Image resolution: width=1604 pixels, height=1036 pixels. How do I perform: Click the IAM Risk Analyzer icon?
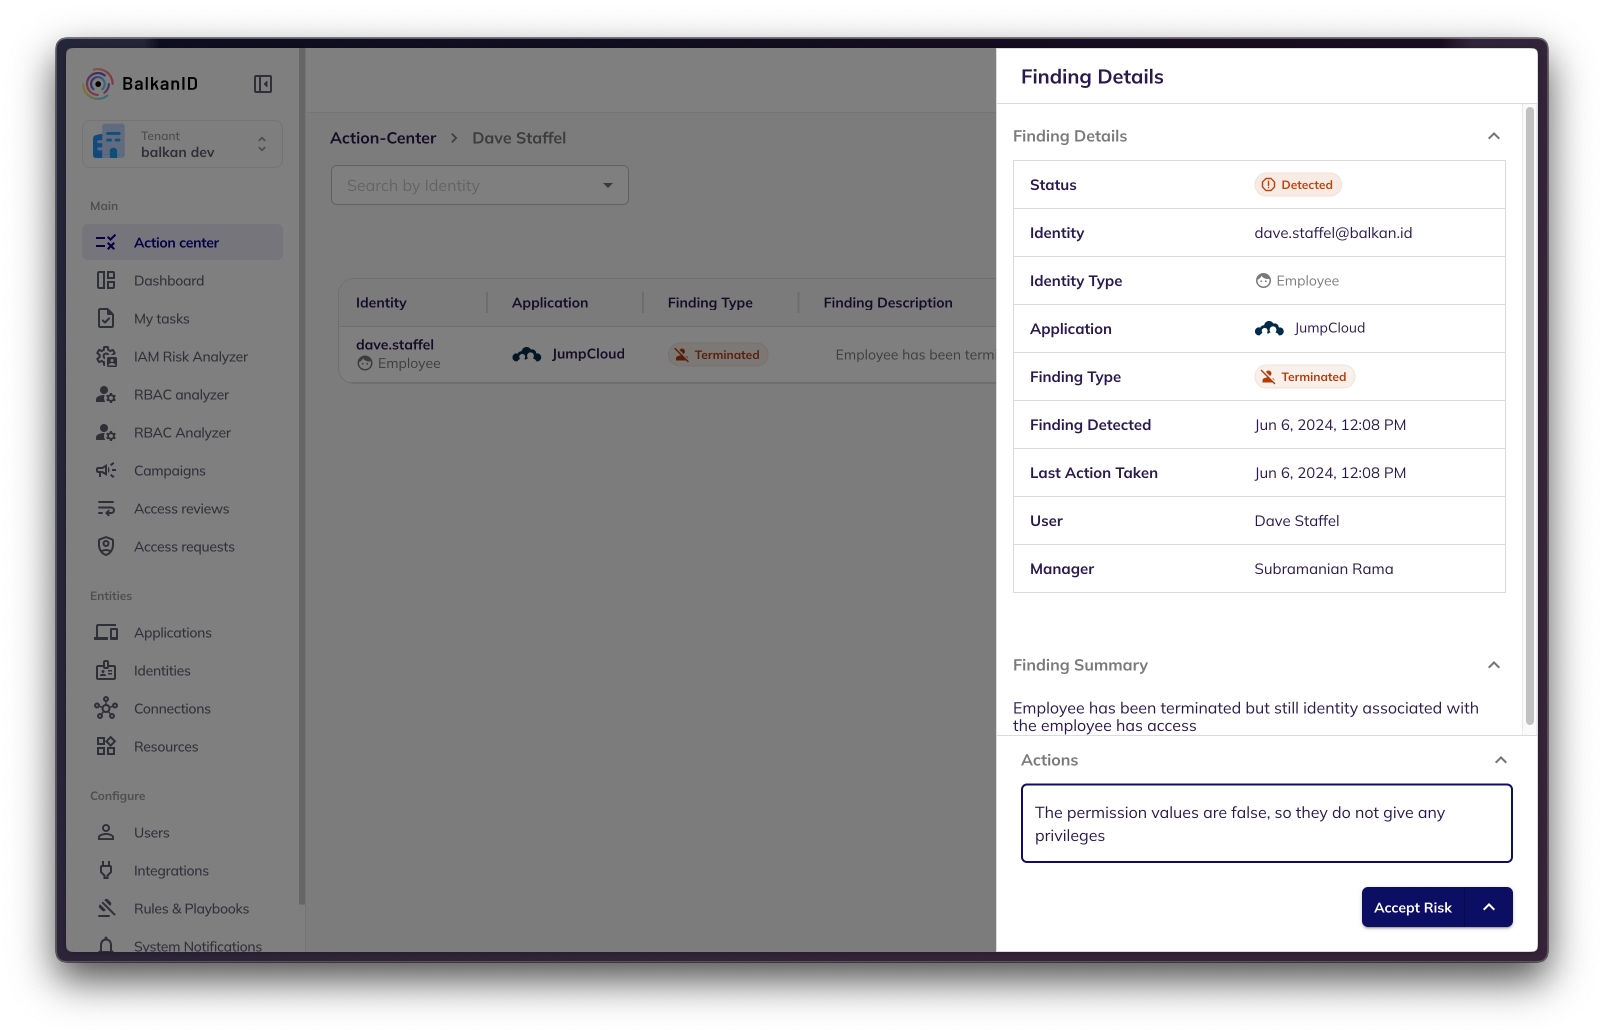pos(106,356)
